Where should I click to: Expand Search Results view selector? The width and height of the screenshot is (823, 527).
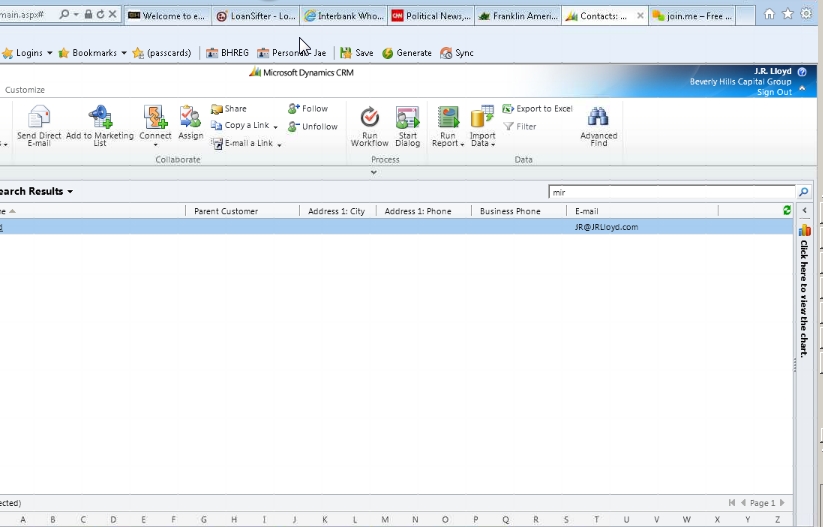[70, 192]
